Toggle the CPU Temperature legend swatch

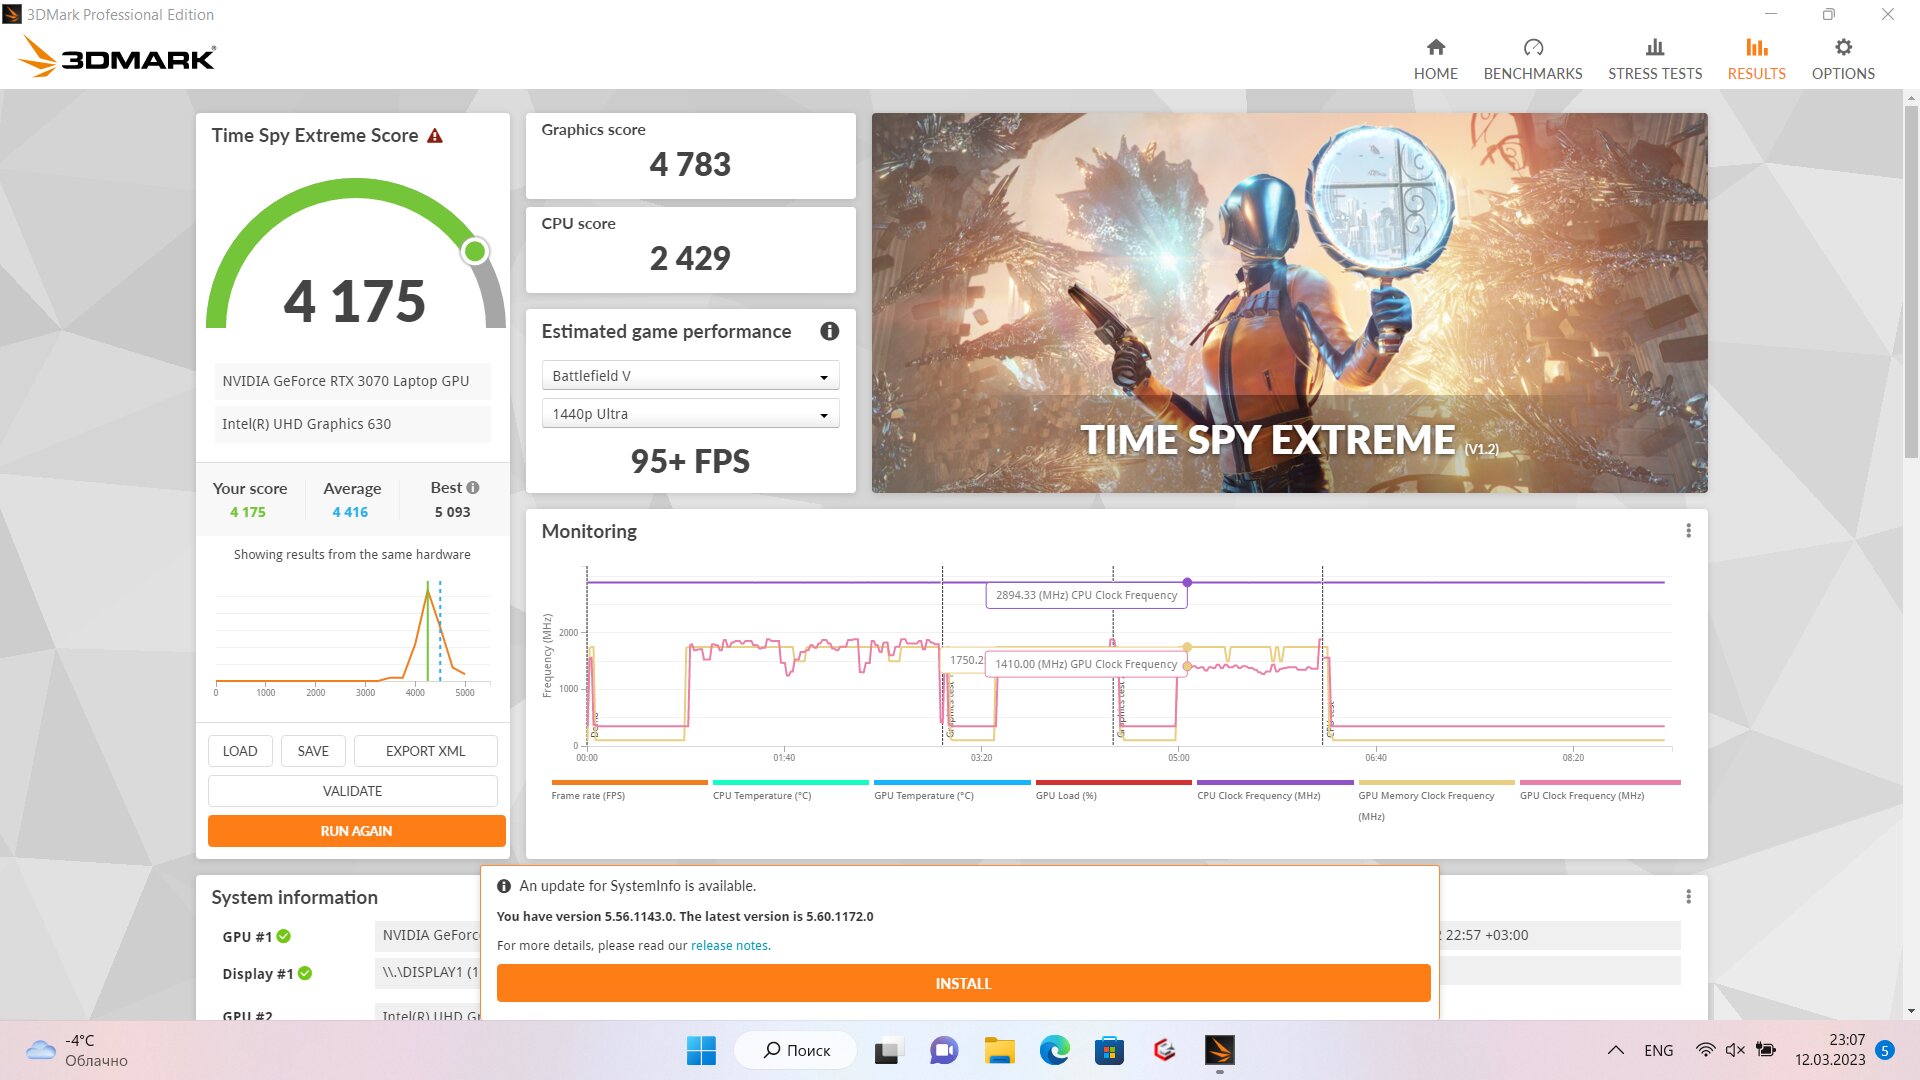[x=790, y=783]
